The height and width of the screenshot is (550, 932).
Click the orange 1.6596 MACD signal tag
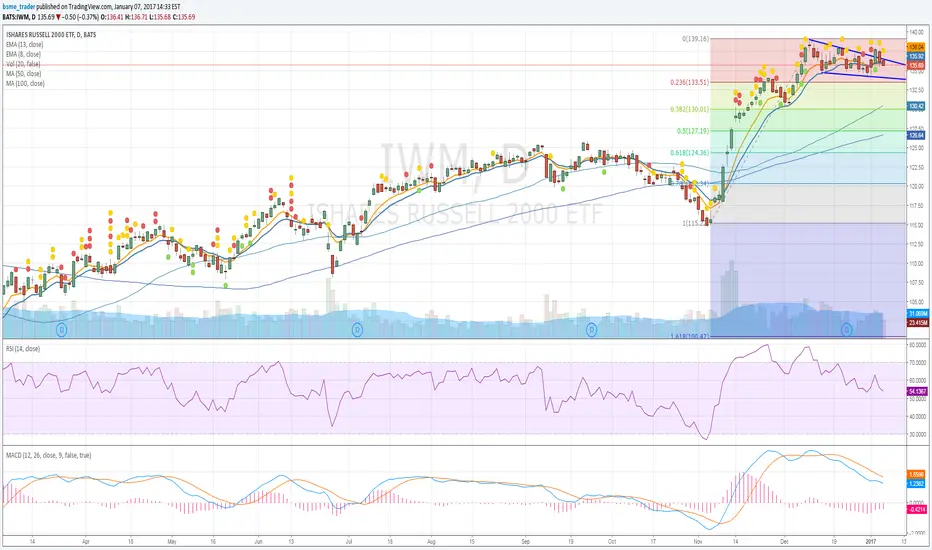916,474
